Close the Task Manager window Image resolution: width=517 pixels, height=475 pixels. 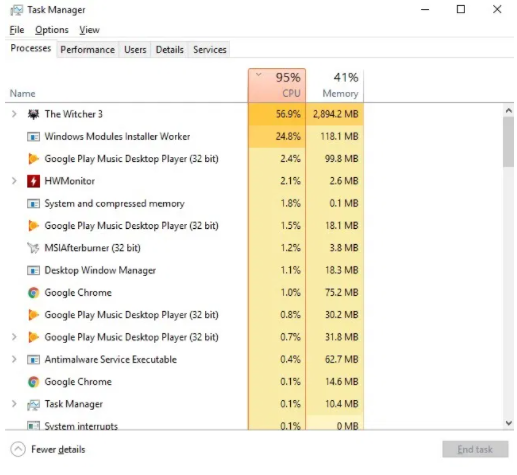click(497, 9)
